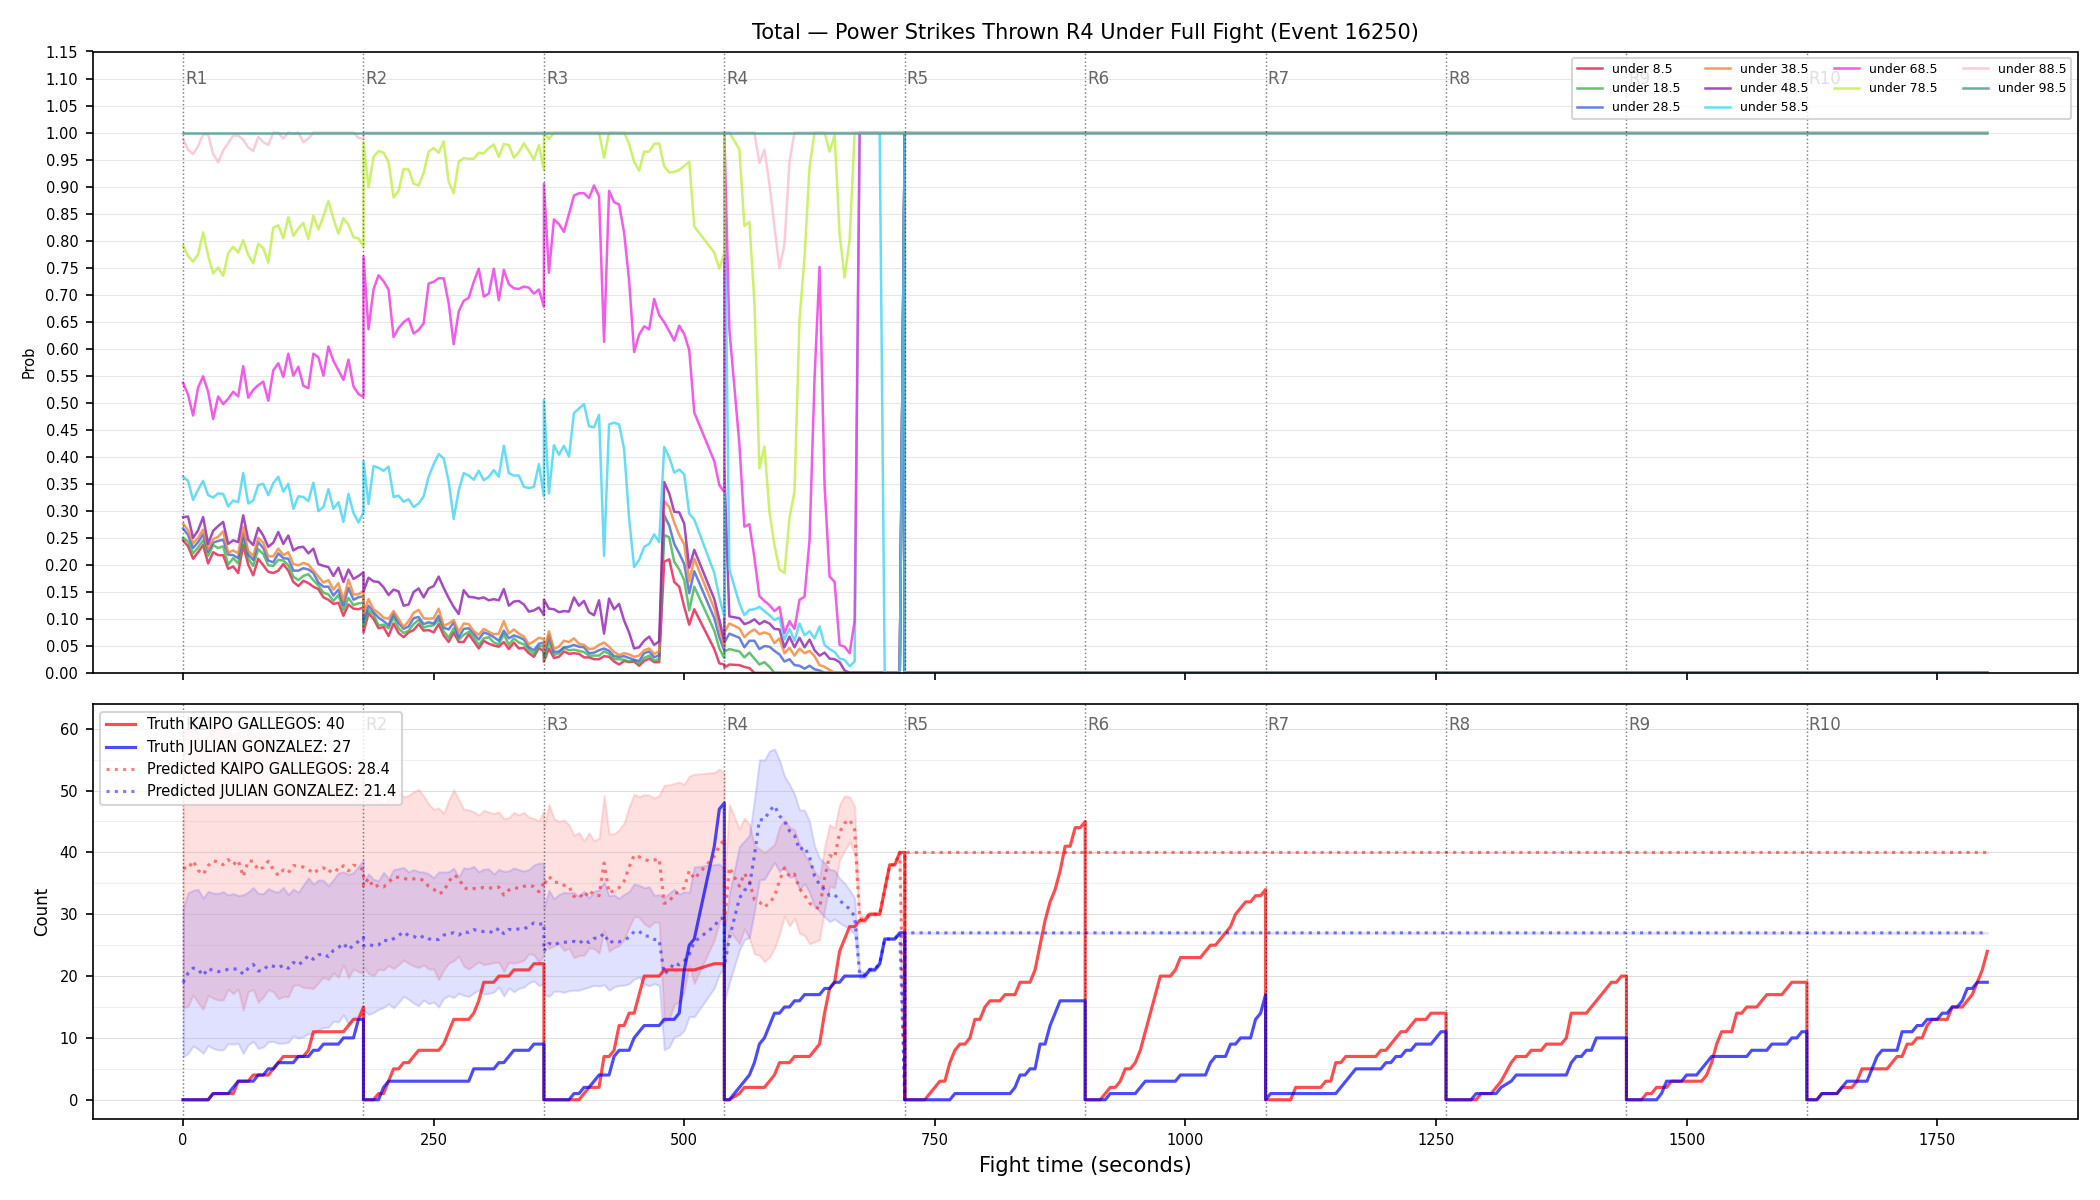
Task: Click the 'under 58.5' legend entry
Action: click(x=1756, y=107)
